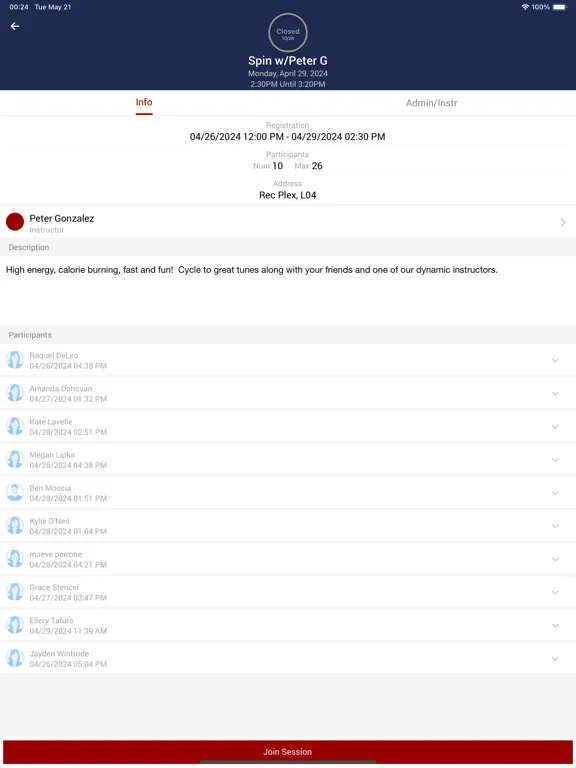This screenshot has width=576, height=768.
Task: Tap the Tue May 21 status date
Action: click(52, 7)
